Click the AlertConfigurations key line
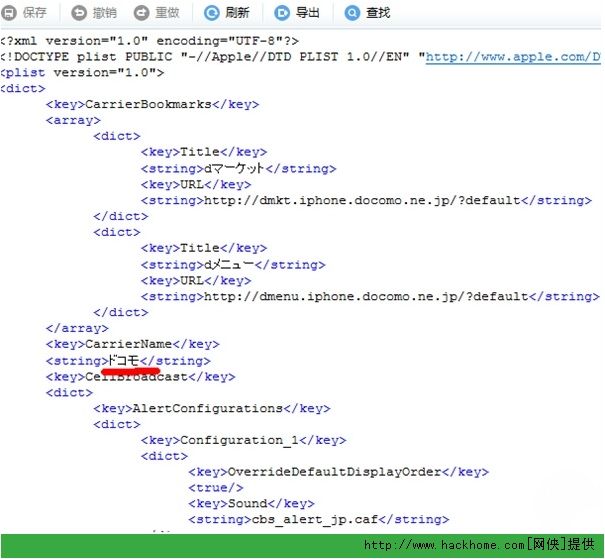The image size is (605, 559). [x=212, y=408]
